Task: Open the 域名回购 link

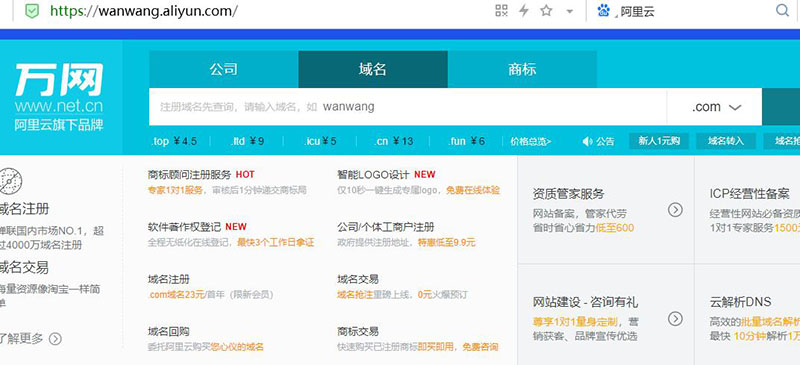Action: click(168, 331)
